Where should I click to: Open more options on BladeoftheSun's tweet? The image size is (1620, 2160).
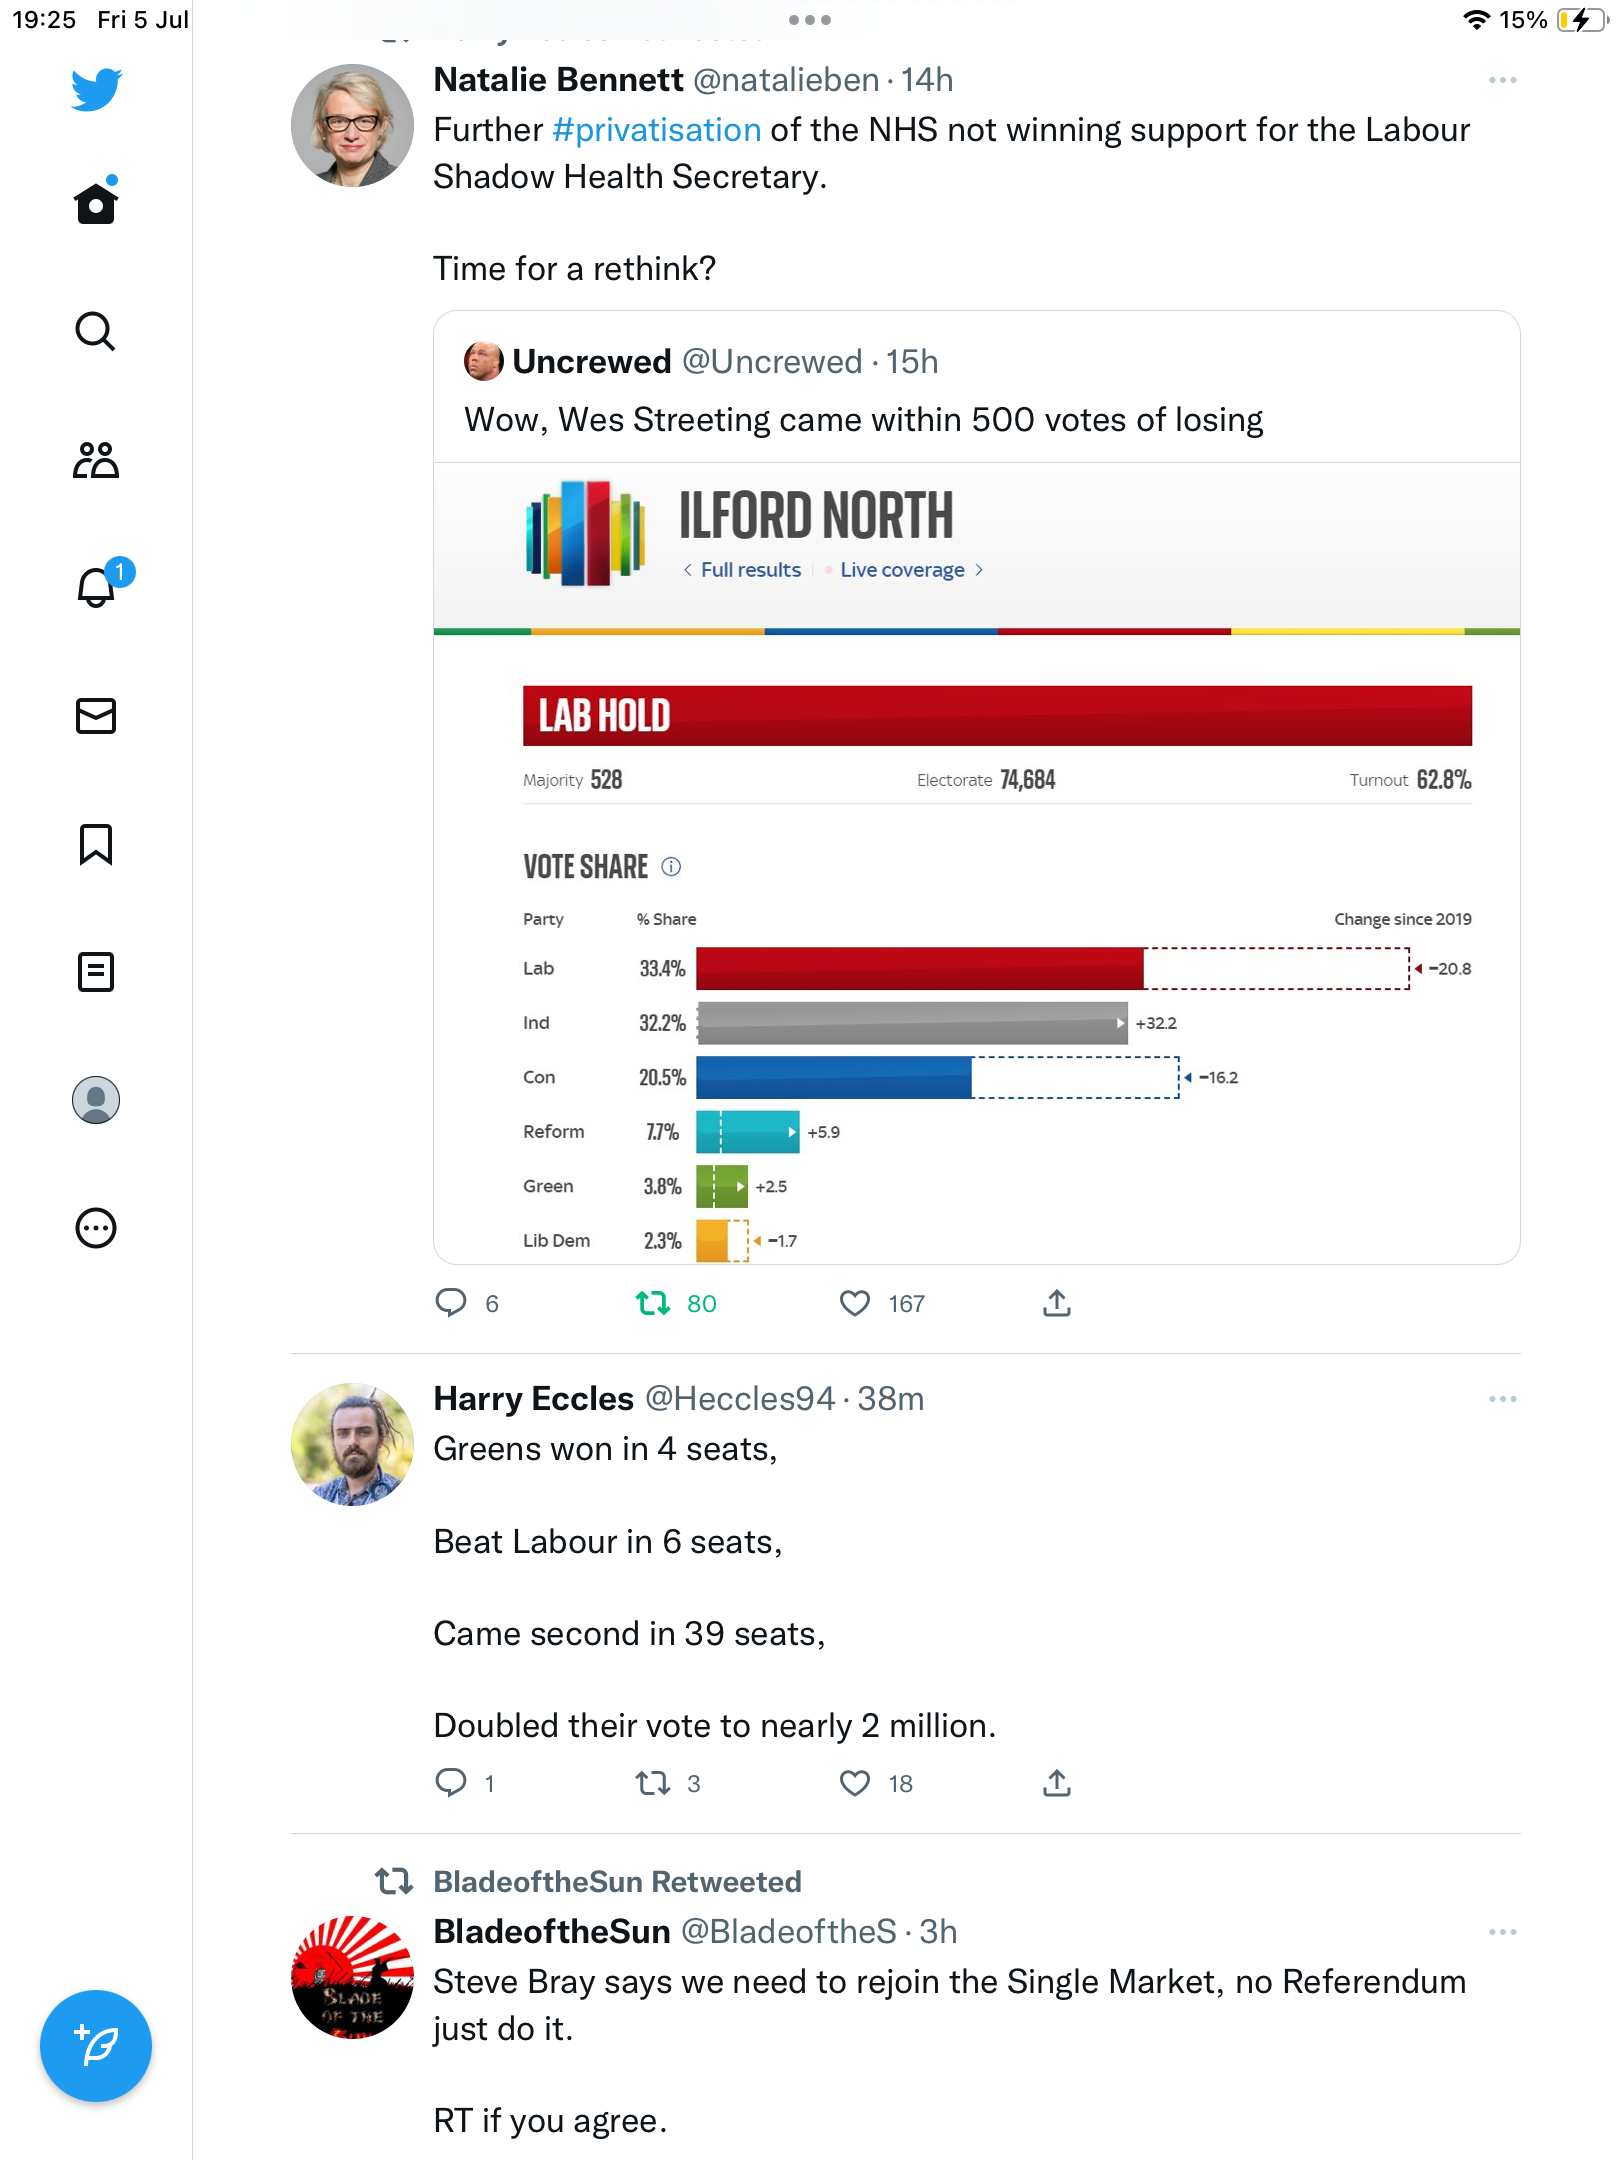[x=1502, y=1932]
